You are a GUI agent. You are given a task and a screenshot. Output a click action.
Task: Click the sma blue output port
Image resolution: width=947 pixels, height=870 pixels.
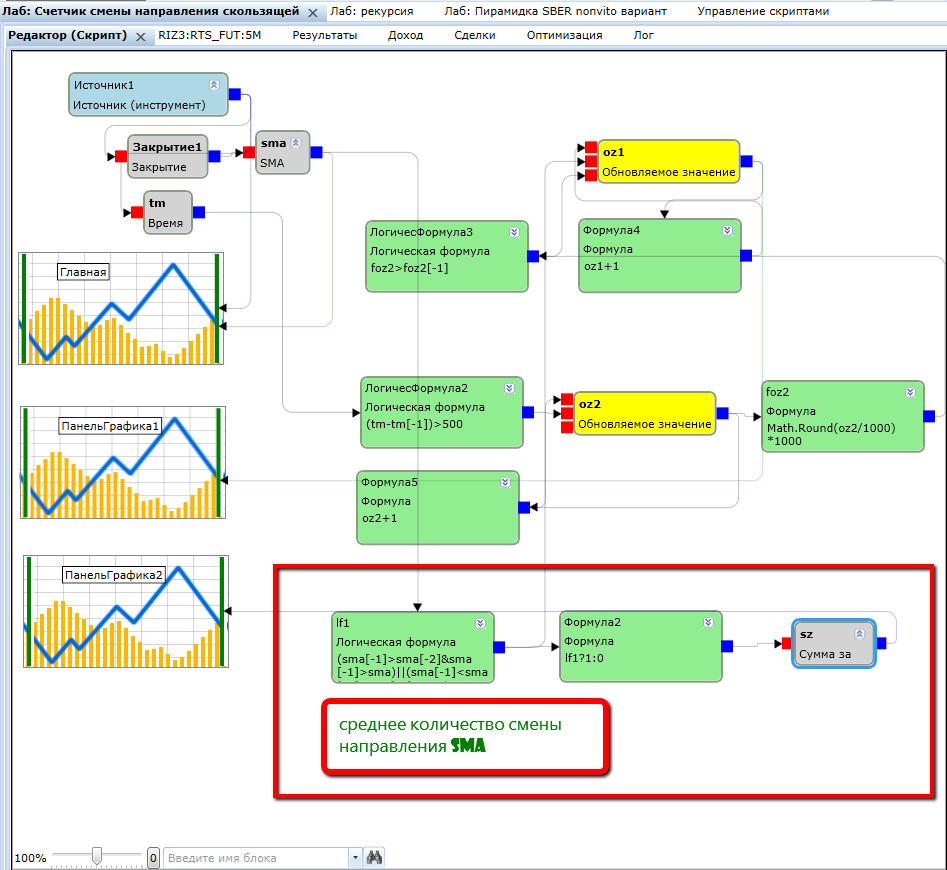[316, 153]
